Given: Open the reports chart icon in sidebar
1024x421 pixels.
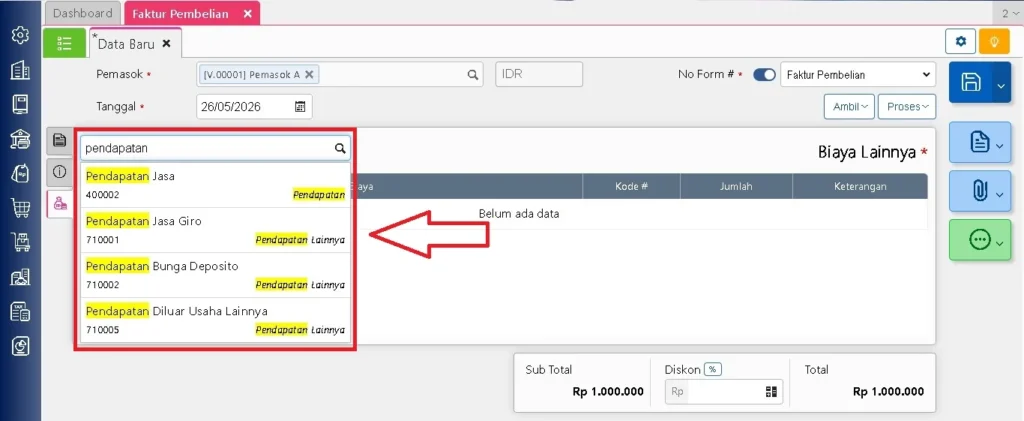Looking at the screenshot, I should pos(20,347).
